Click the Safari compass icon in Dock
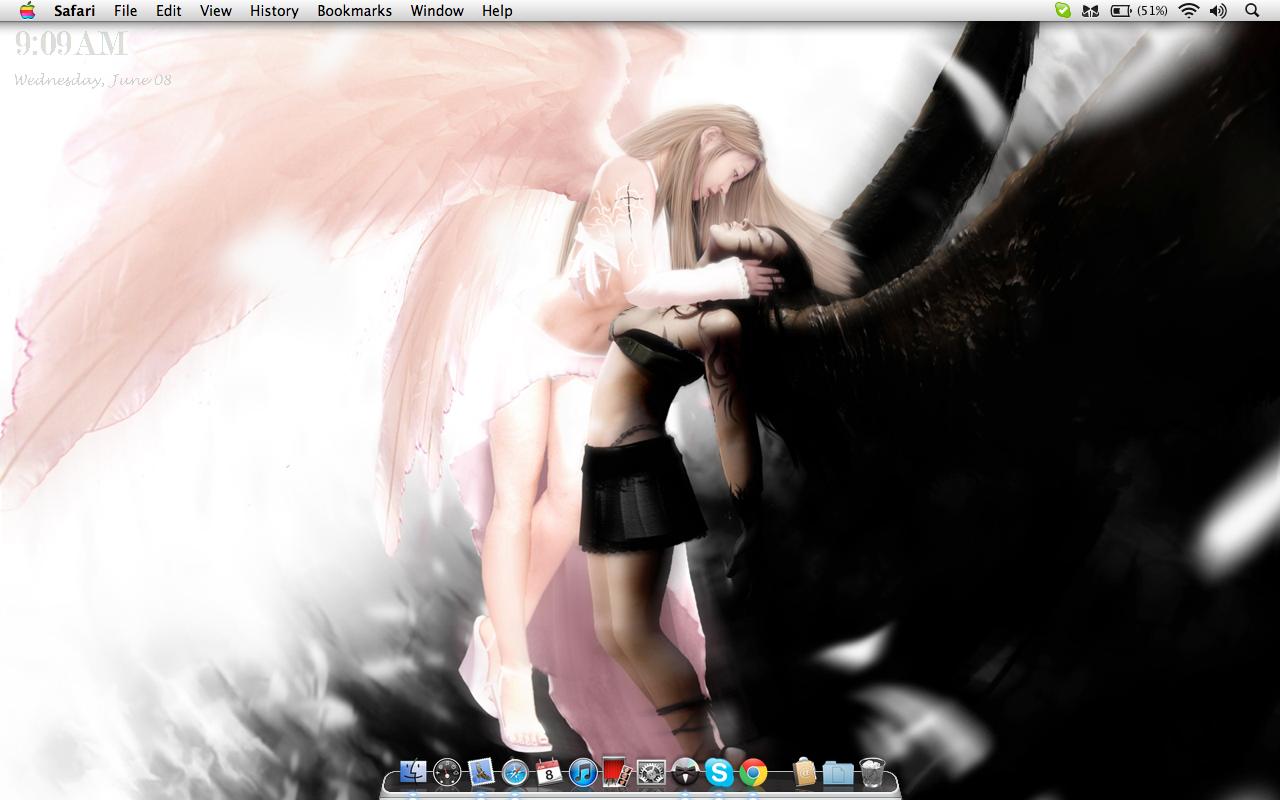 (x=515, y=771)
